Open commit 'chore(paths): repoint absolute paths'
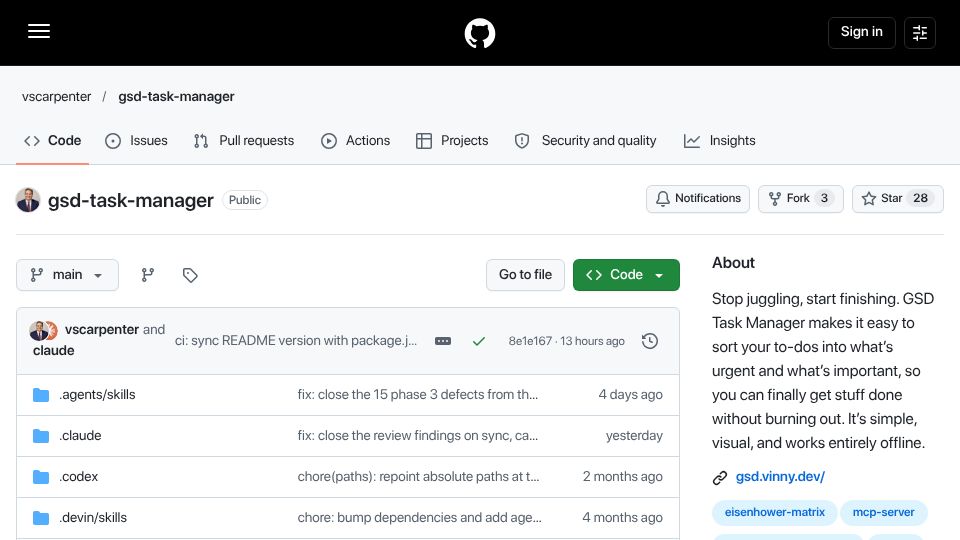The height and width of the screenshot is (540, 960). (x=418, y=477)
